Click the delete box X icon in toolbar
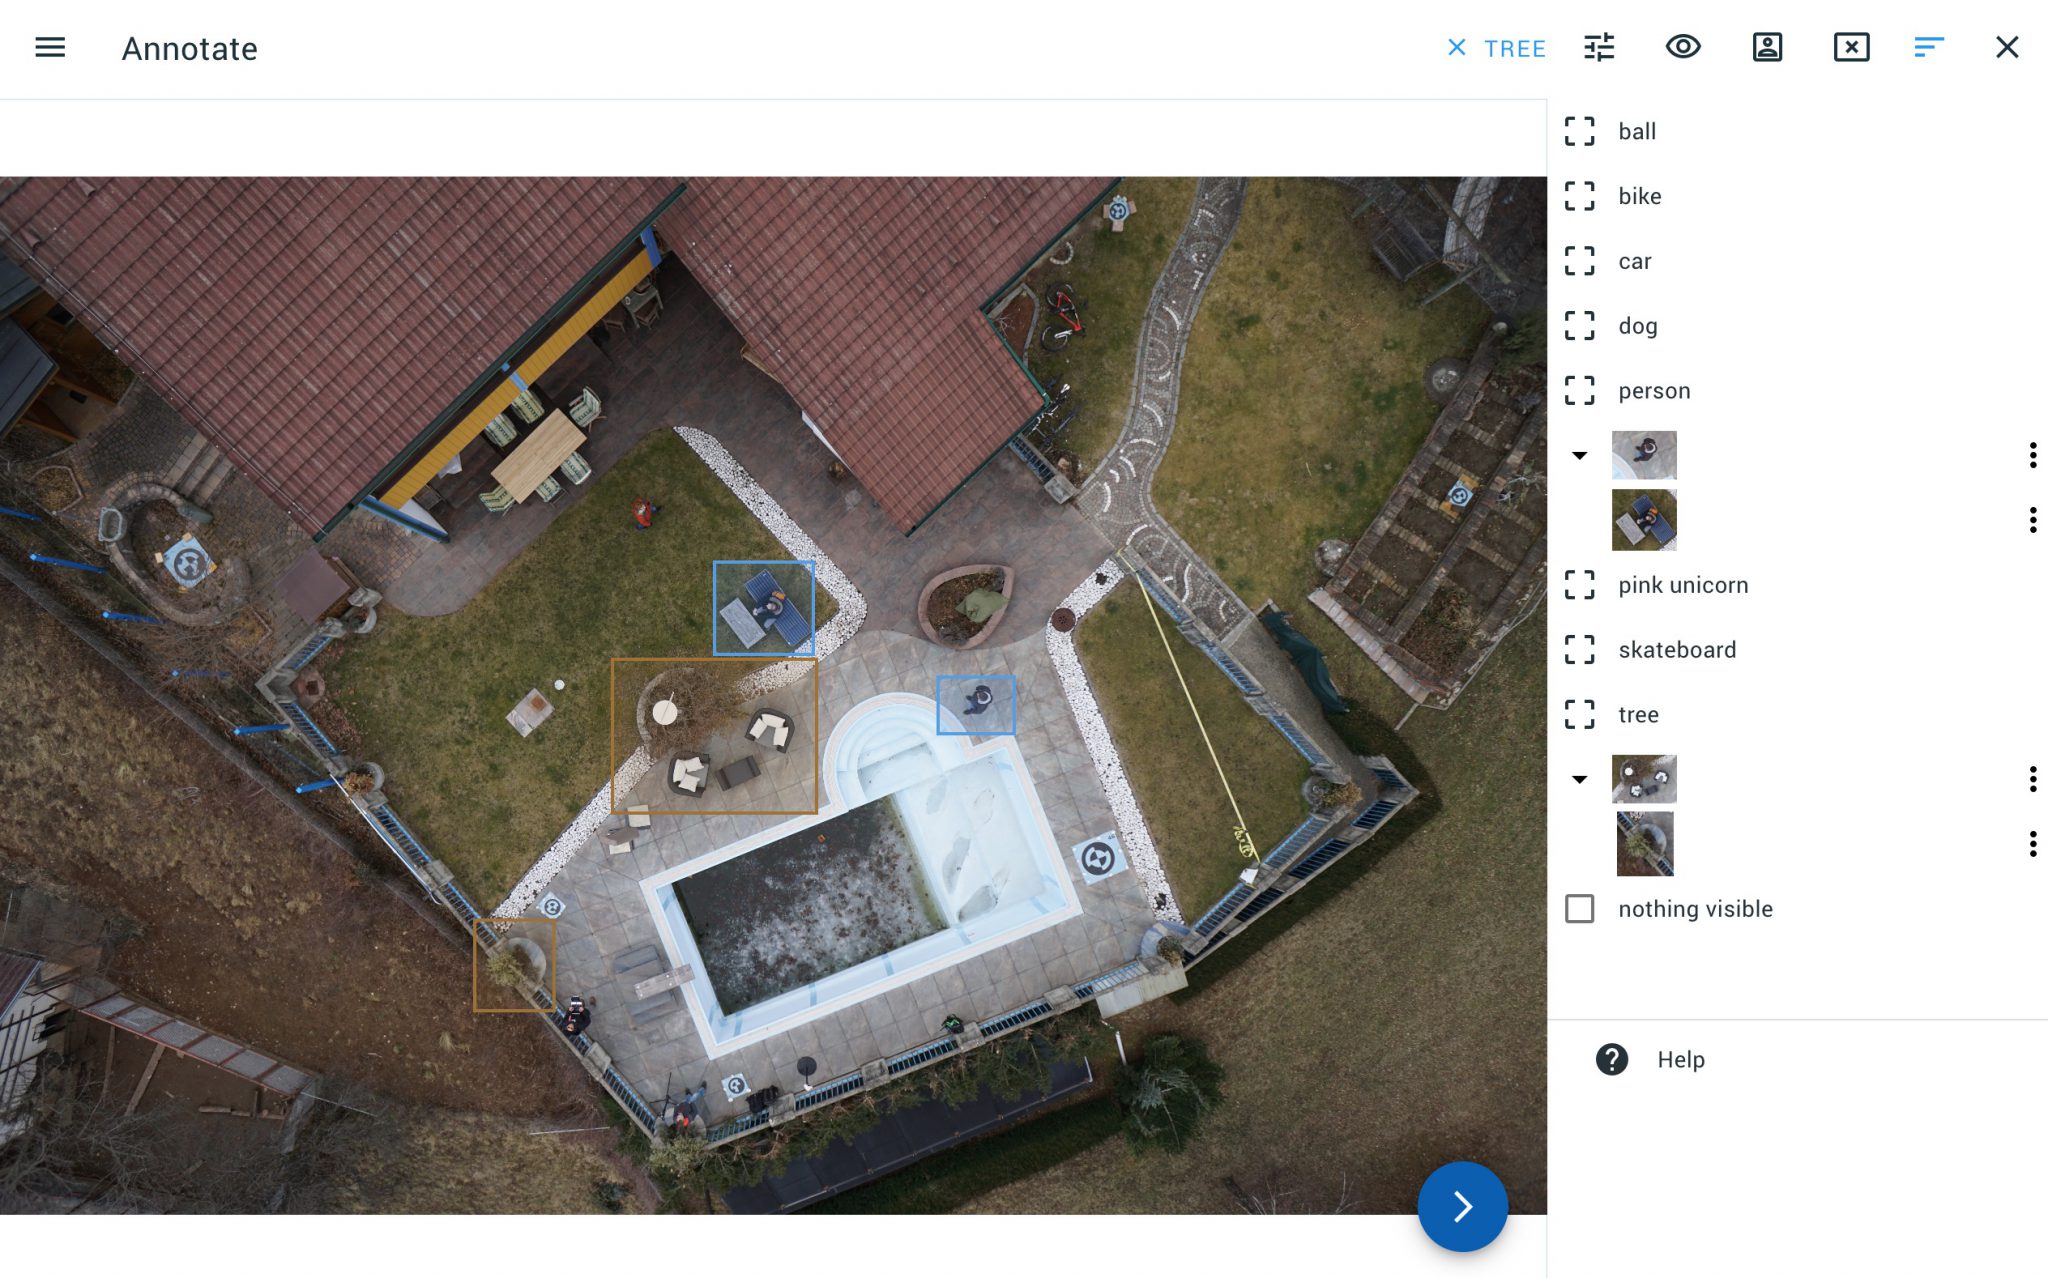 [1851, 47]
